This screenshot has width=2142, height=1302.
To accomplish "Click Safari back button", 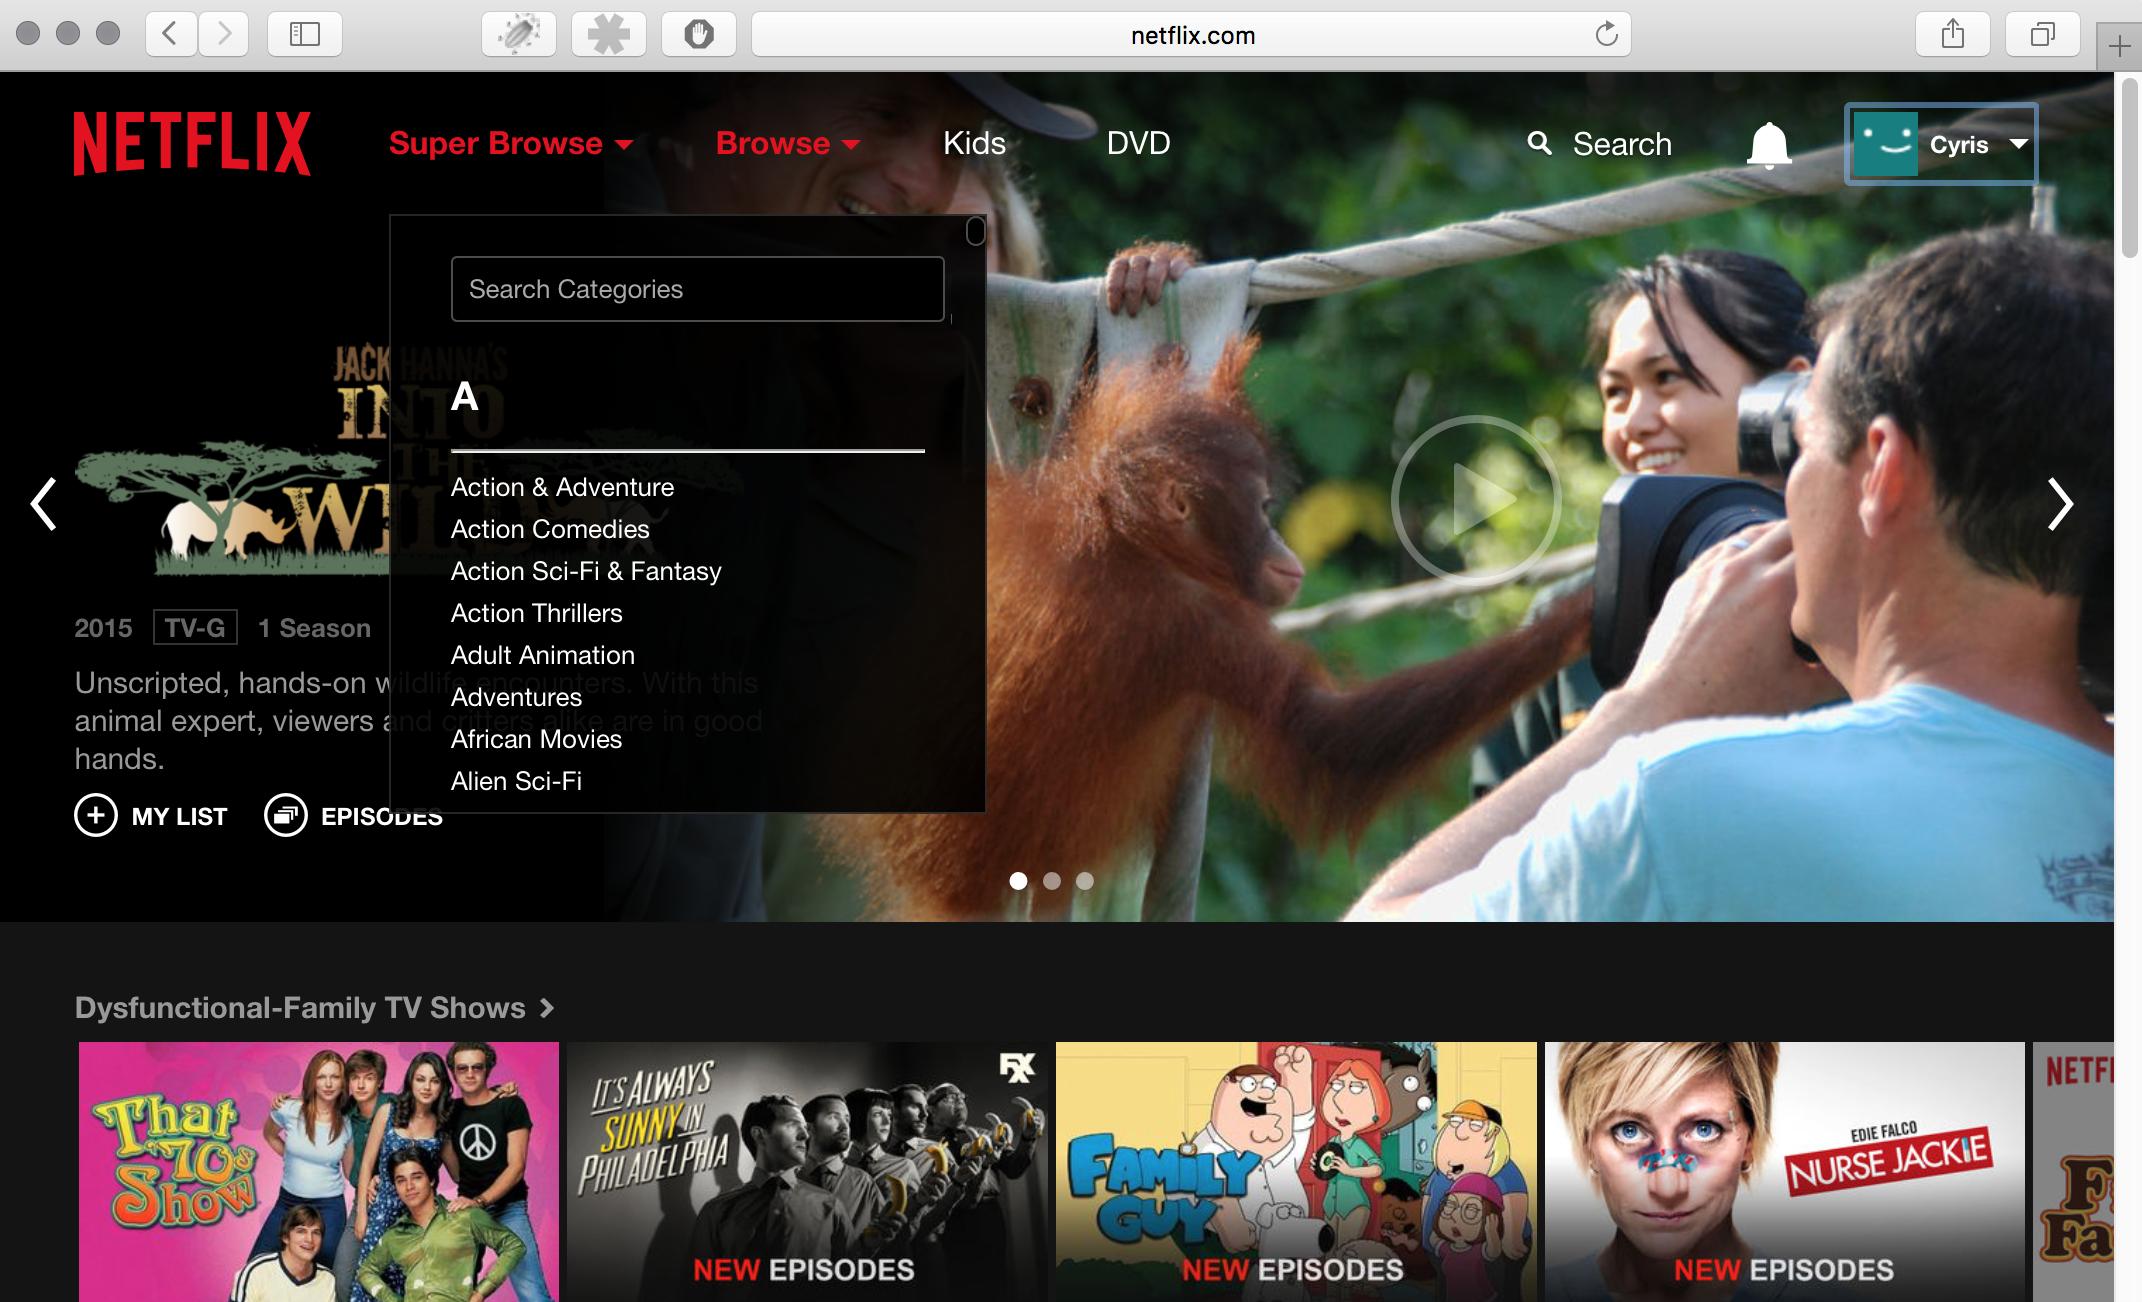I will pos(171,35).
